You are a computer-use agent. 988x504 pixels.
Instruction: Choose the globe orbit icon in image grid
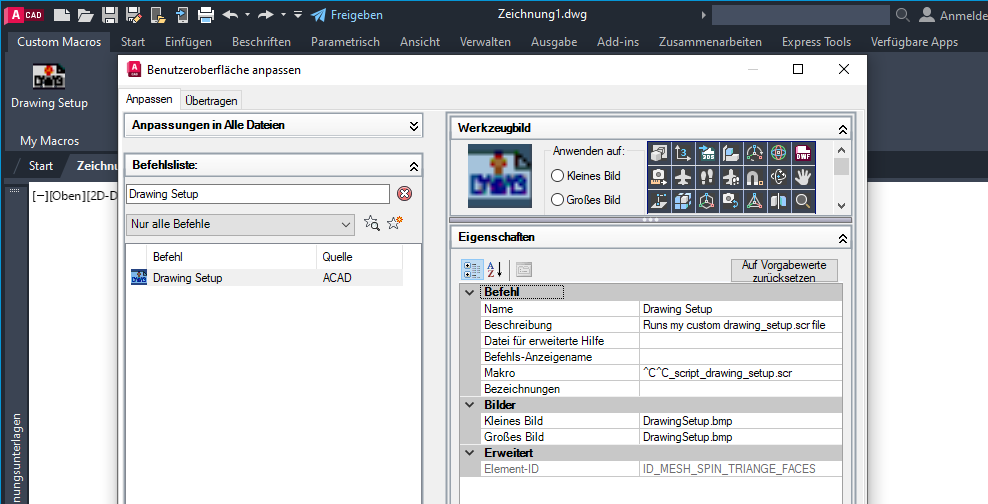(x=779, y=153)
